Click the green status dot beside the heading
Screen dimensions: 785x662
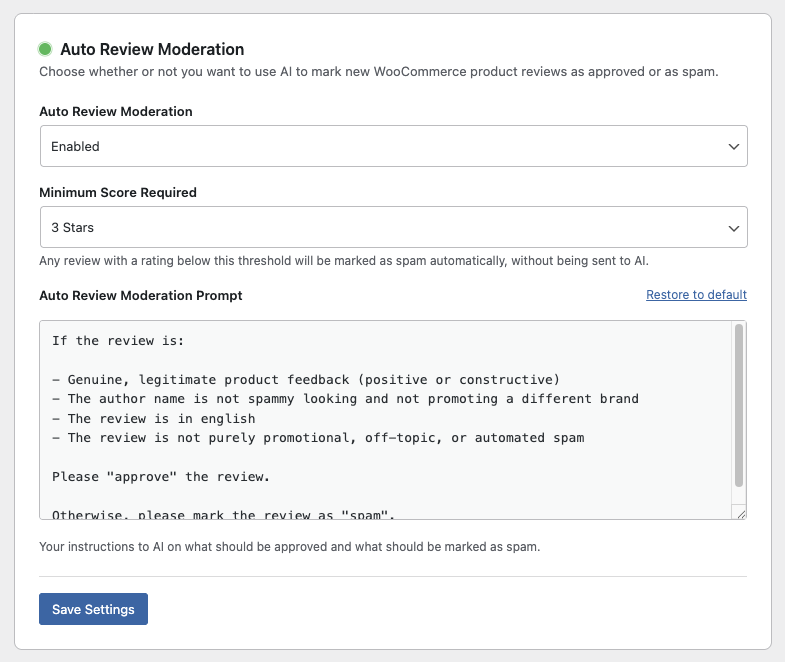(45, 49)
